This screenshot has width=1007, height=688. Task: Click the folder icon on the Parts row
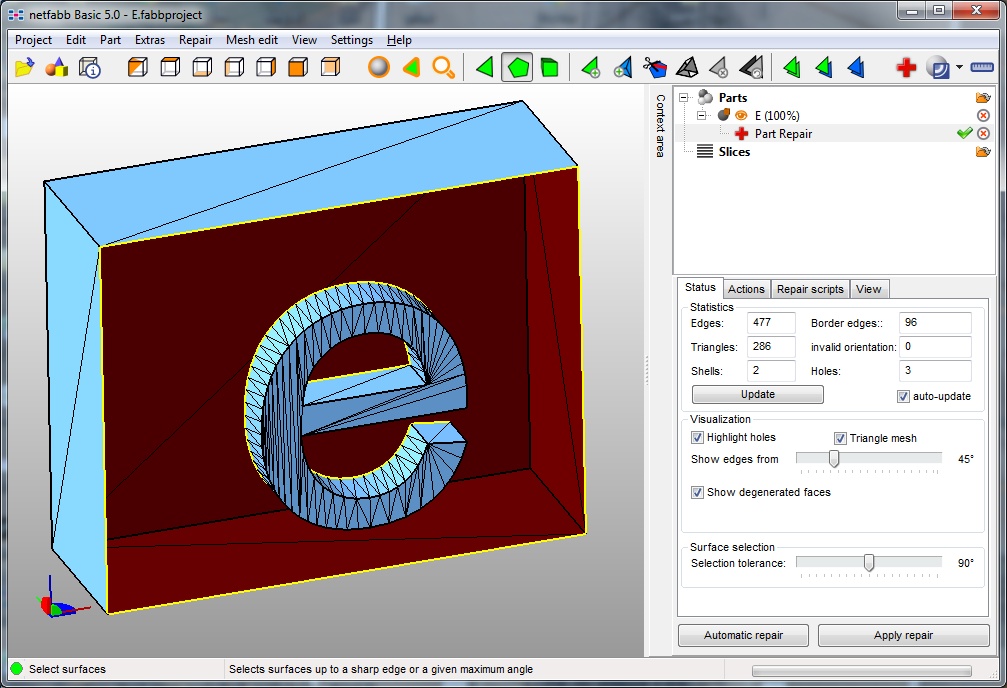pyautogui.click(x=983, y=98)
